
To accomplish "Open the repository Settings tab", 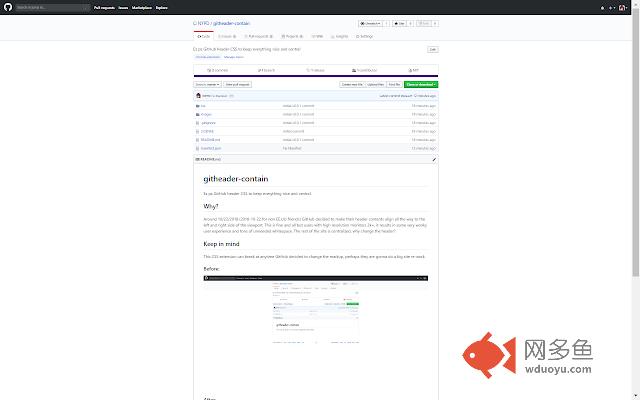I will (365, 35).
